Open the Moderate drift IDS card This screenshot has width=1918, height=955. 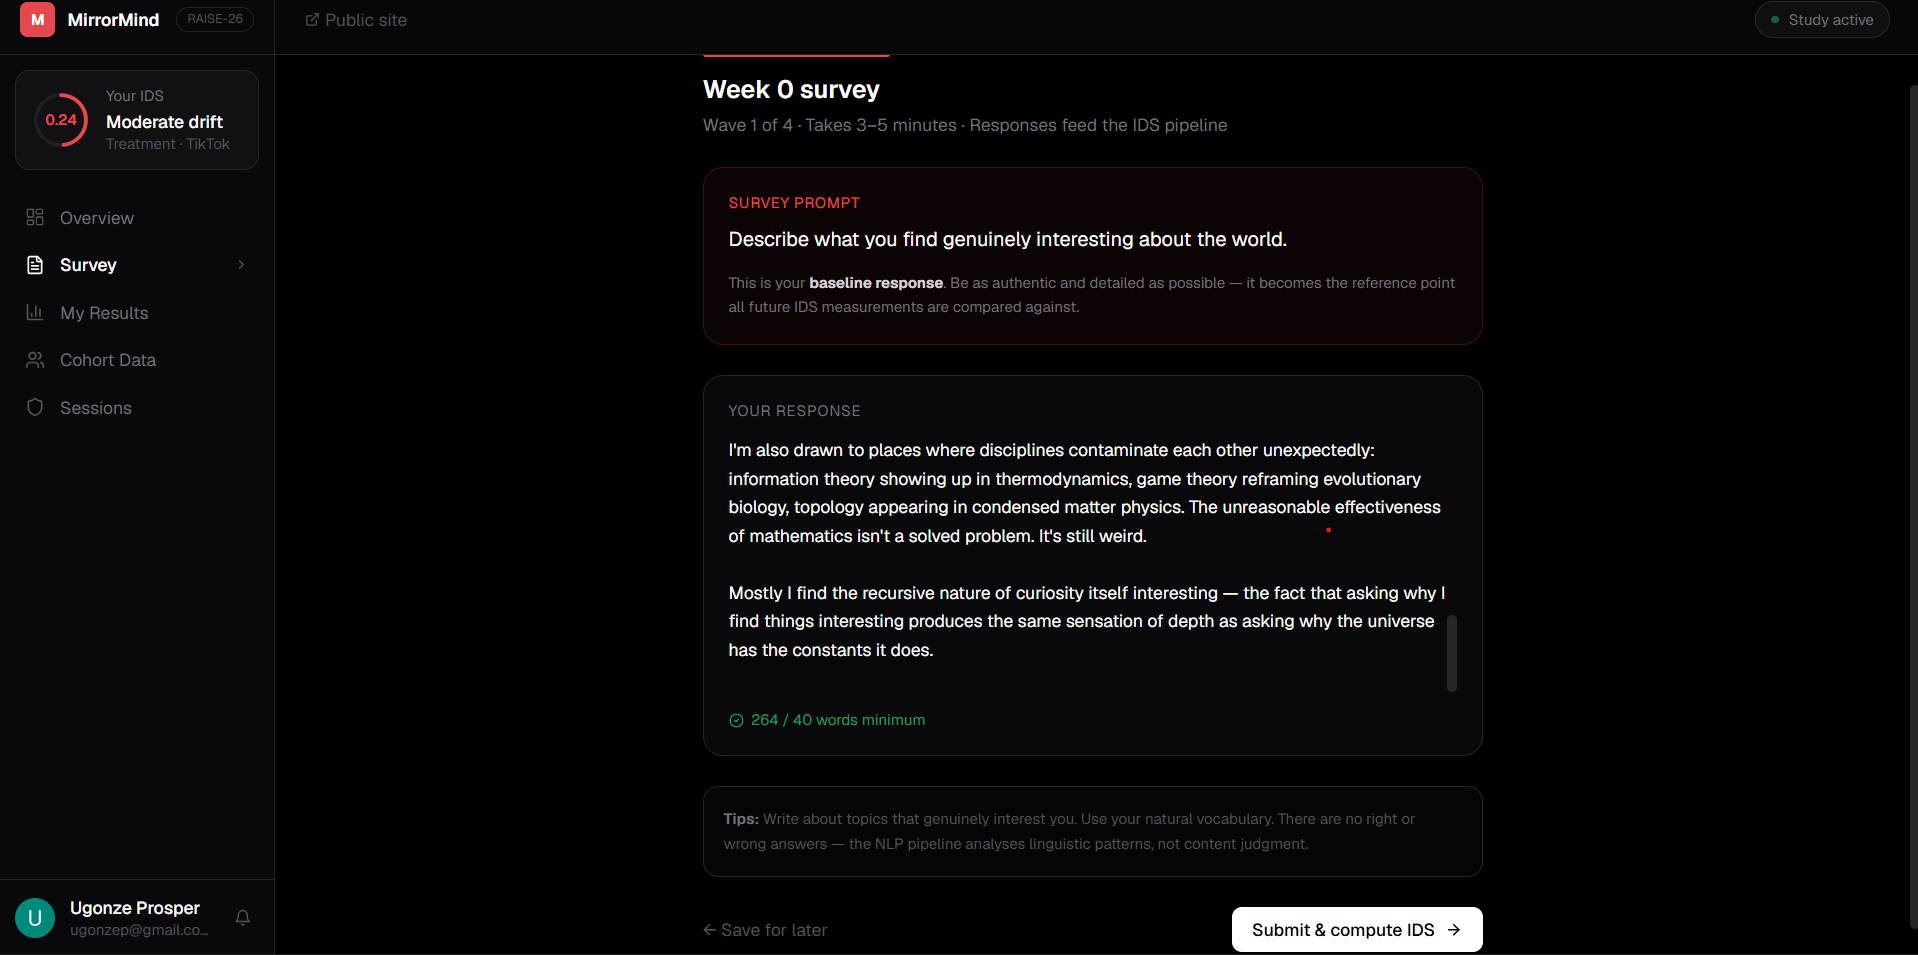click(x=137, y=120)
